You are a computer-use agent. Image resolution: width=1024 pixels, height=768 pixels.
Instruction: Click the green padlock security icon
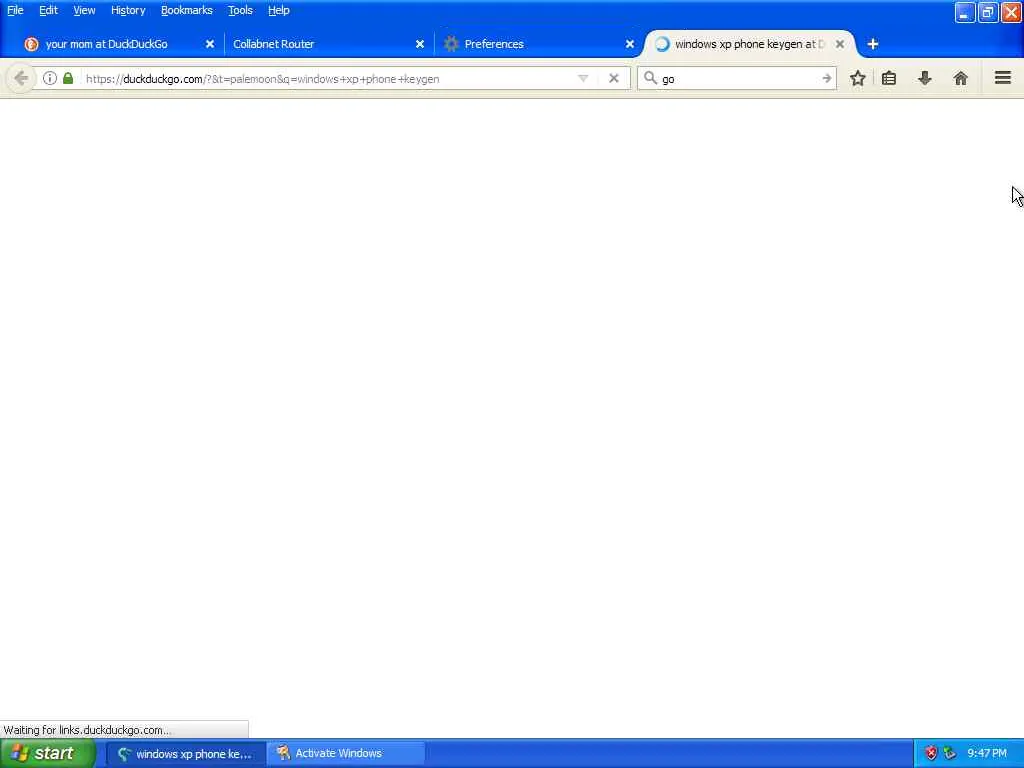click(x=68, y=78)
